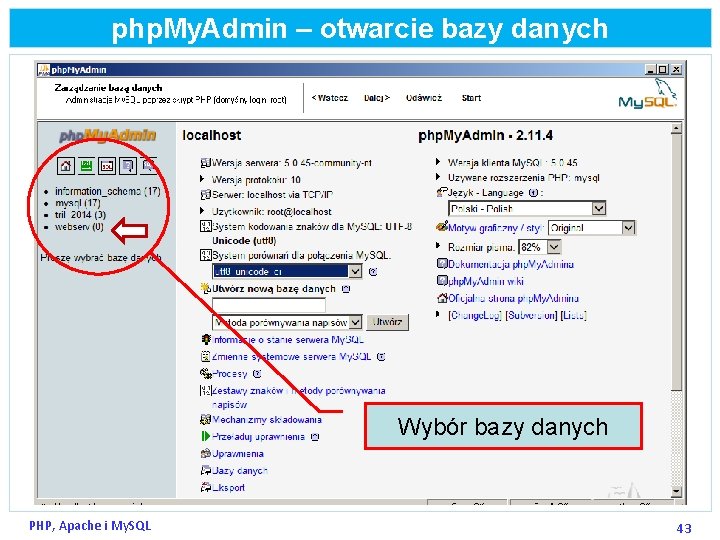This screenshot has height=540, width=720.
Task: Click icon next to Wersja serwera
Action: [205, 163]
